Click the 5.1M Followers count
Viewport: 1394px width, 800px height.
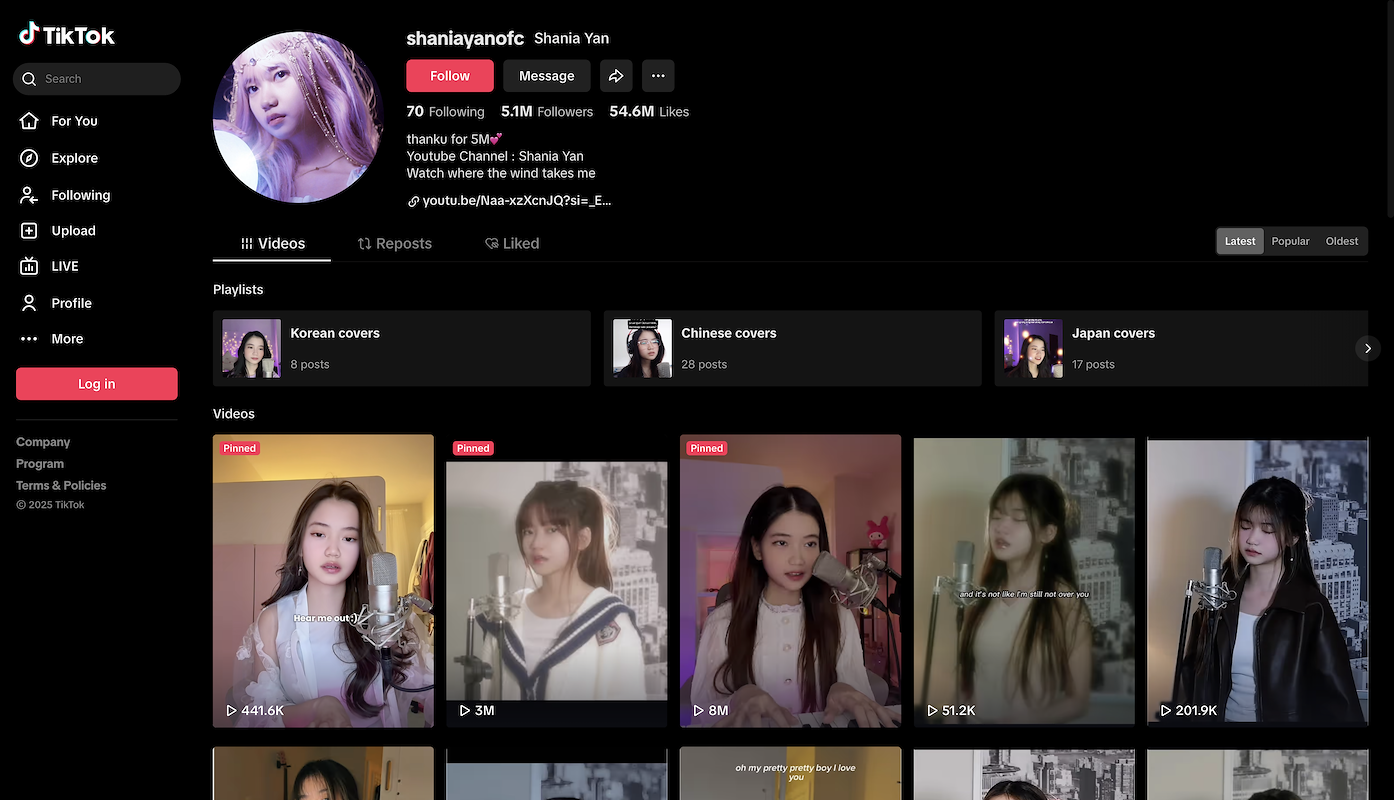pos(547,112)
